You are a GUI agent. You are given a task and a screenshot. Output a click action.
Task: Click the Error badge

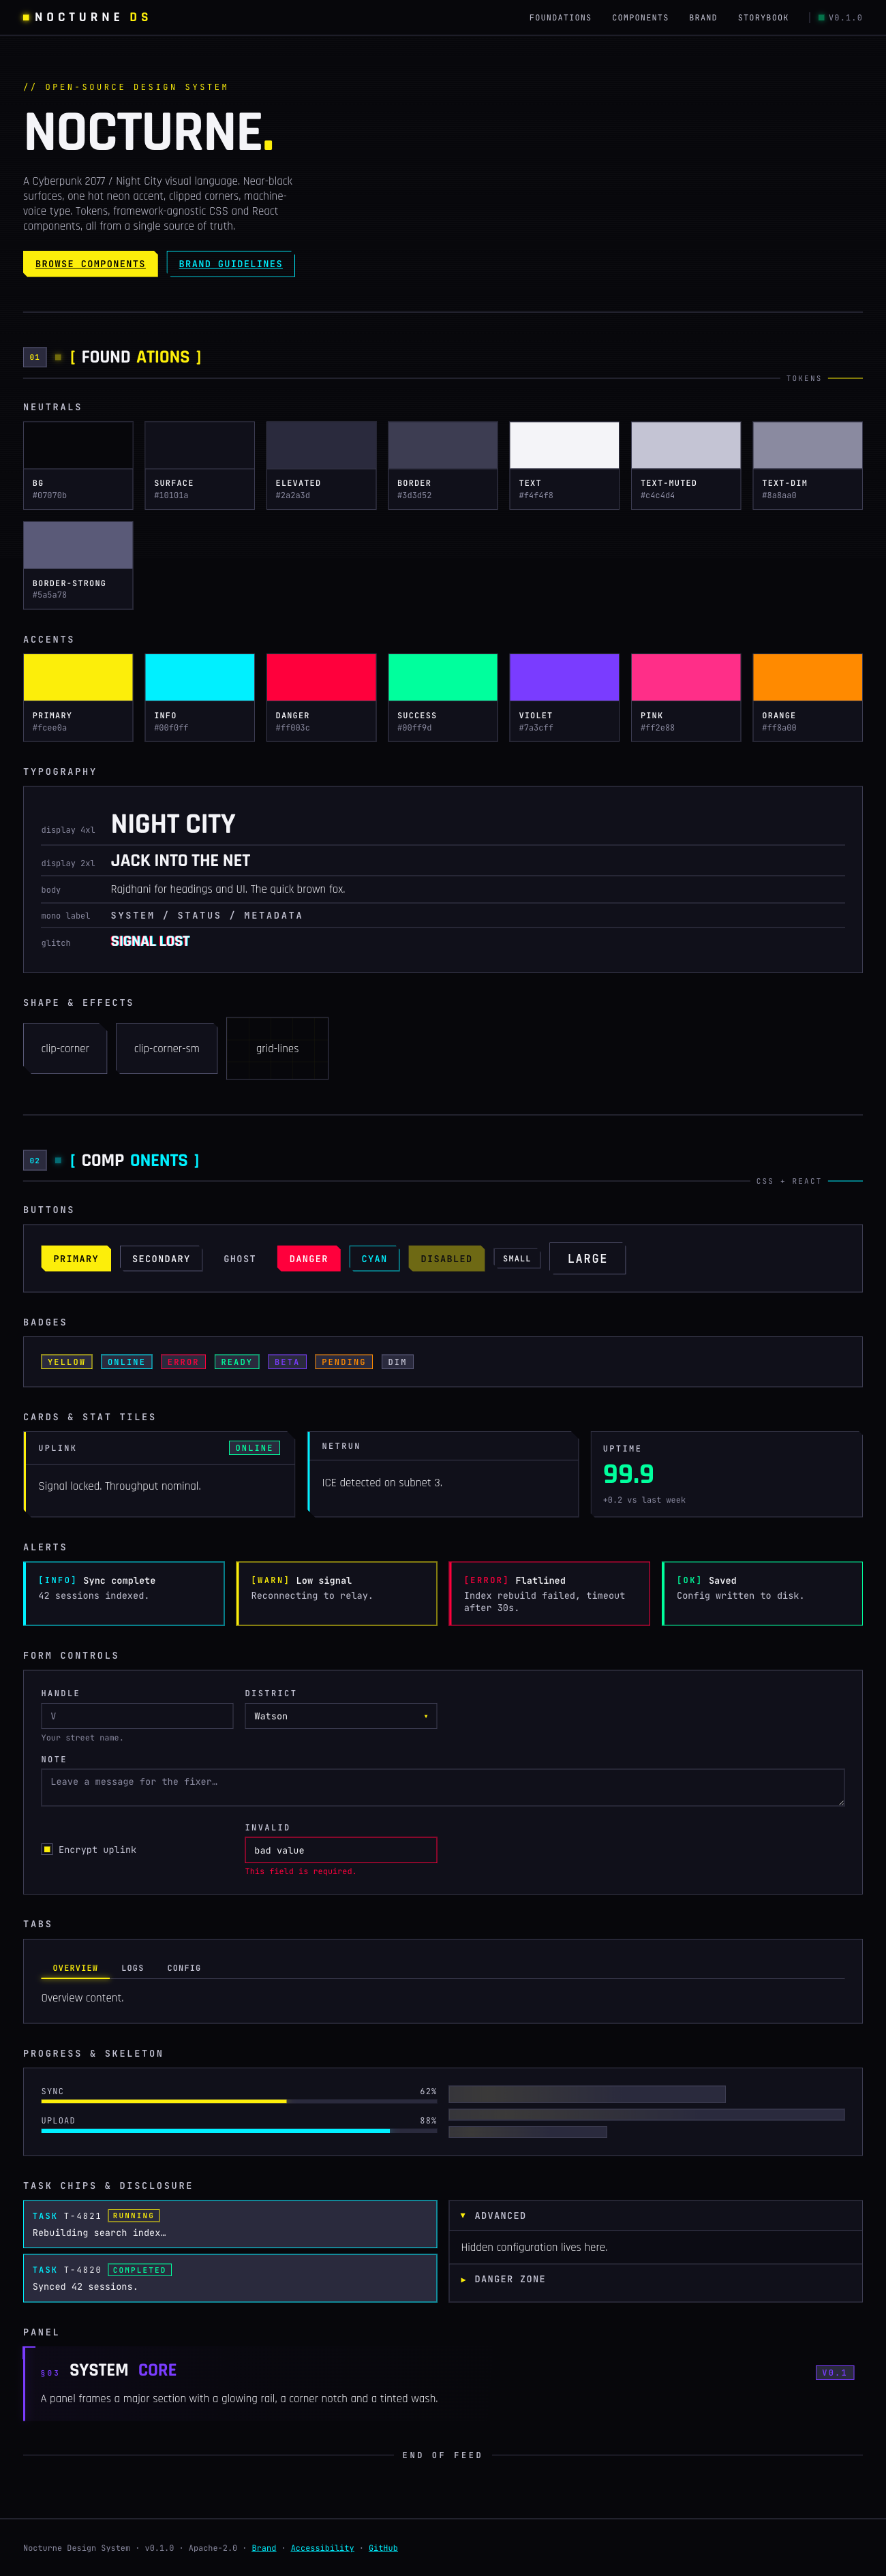click(183, 1362)
